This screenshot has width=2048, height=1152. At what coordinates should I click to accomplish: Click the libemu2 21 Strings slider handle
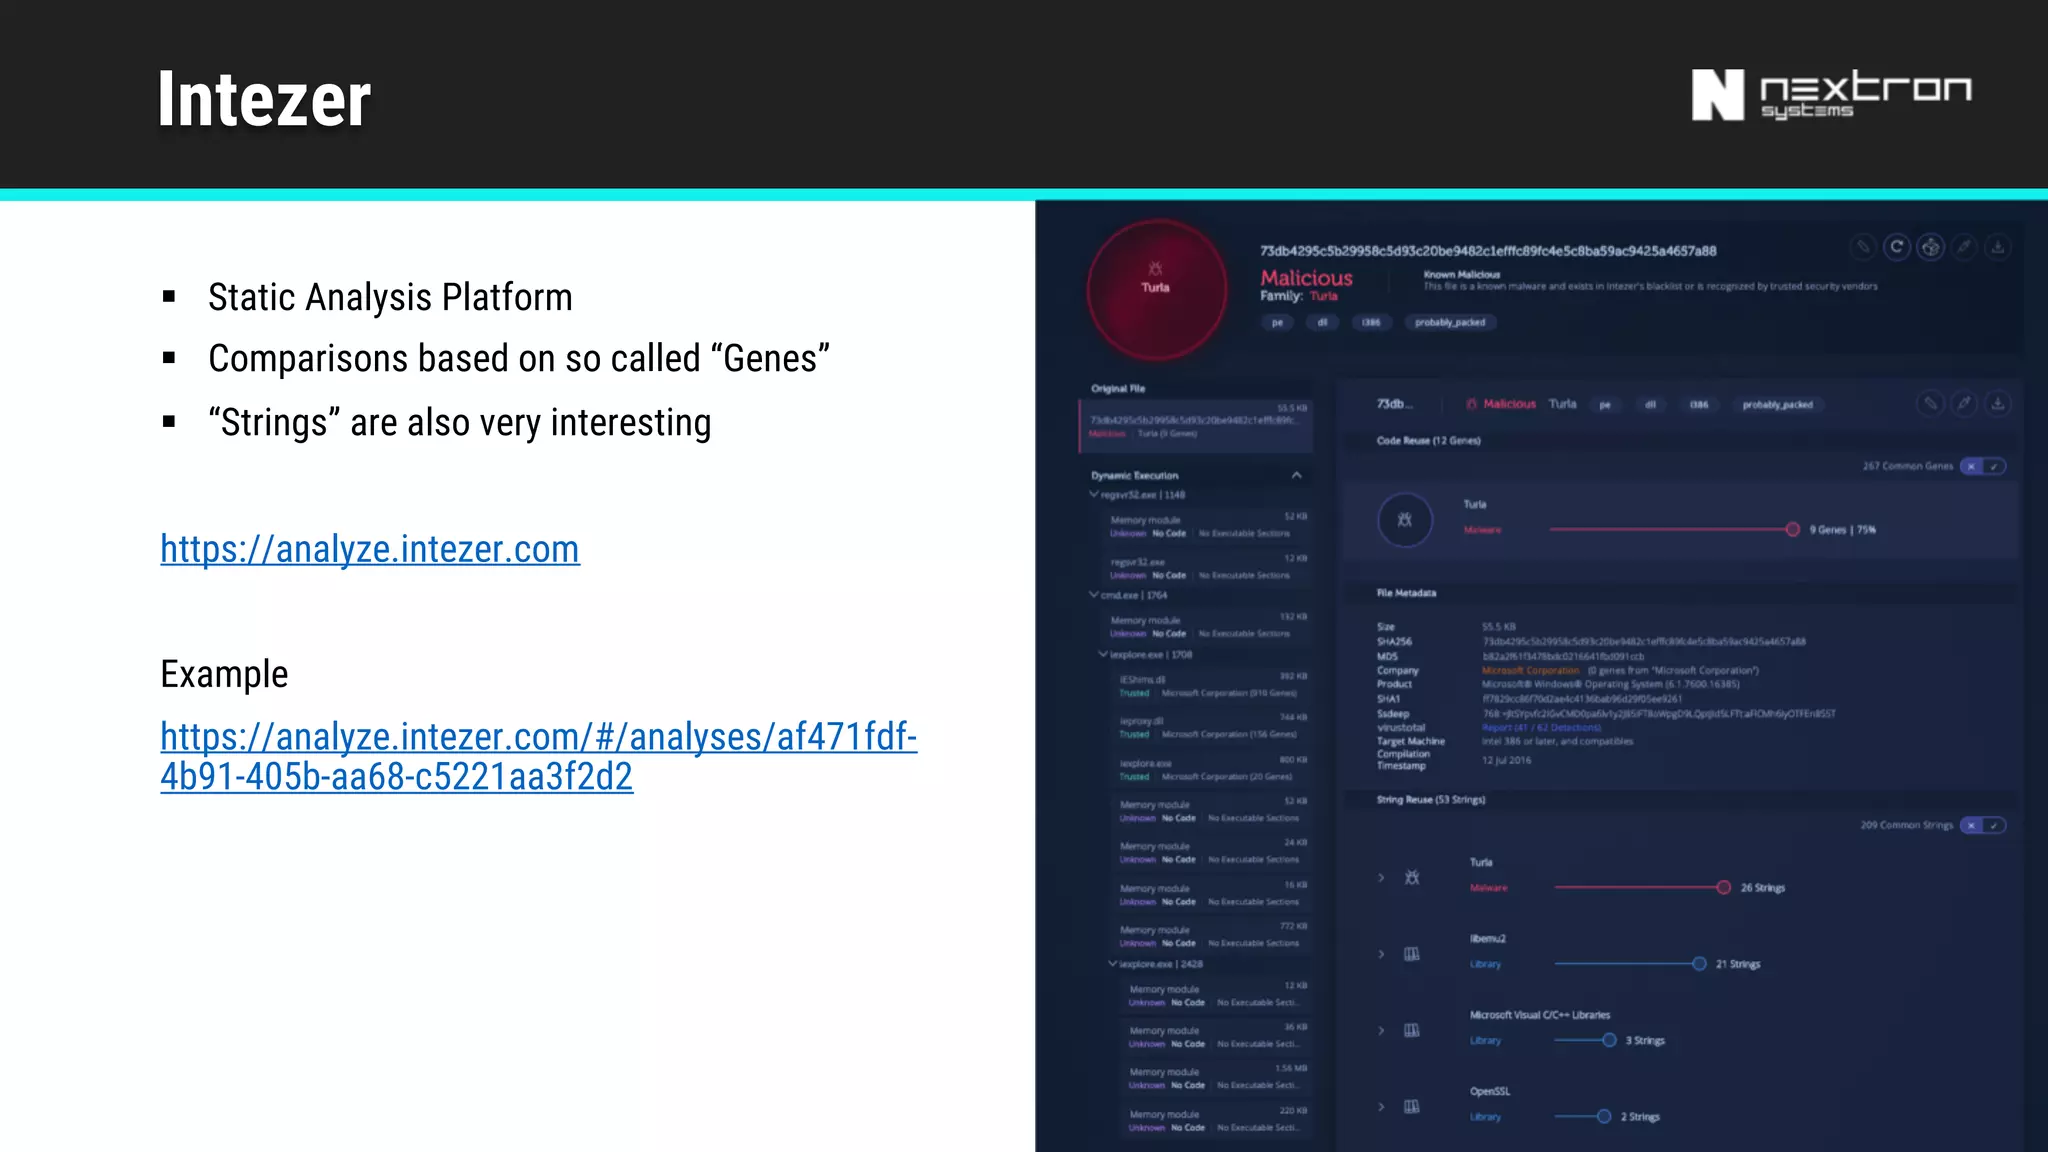click(1699, 963)
